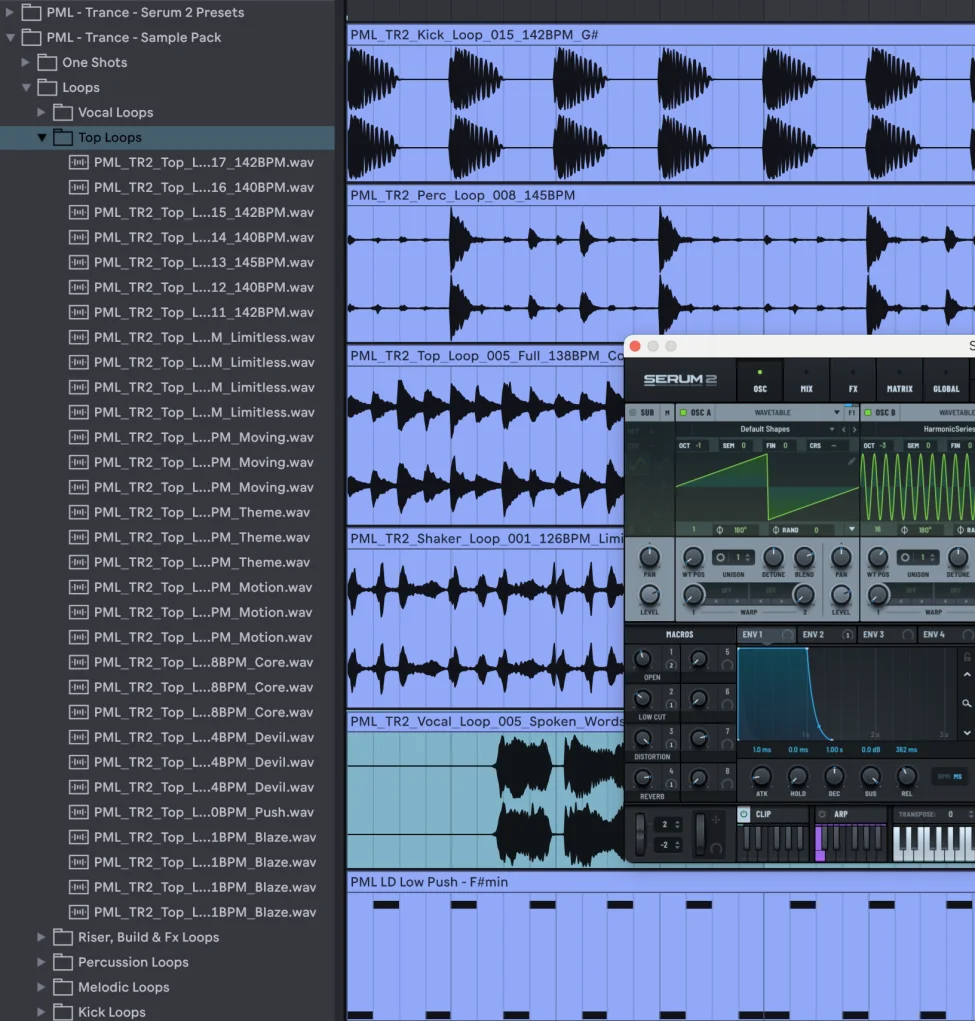Select the ENV 2 envelope tab
The width and height of the screenshot is (975, 1021).
(x=814, y=635)
